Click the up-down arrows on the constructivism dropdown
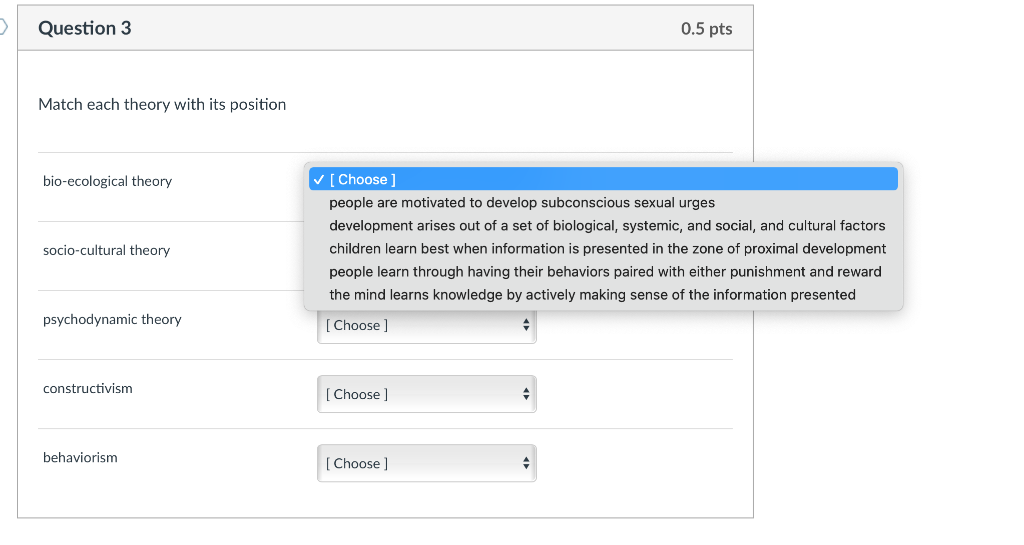The height and width of the screenshot is (545, 1024). 525,394
